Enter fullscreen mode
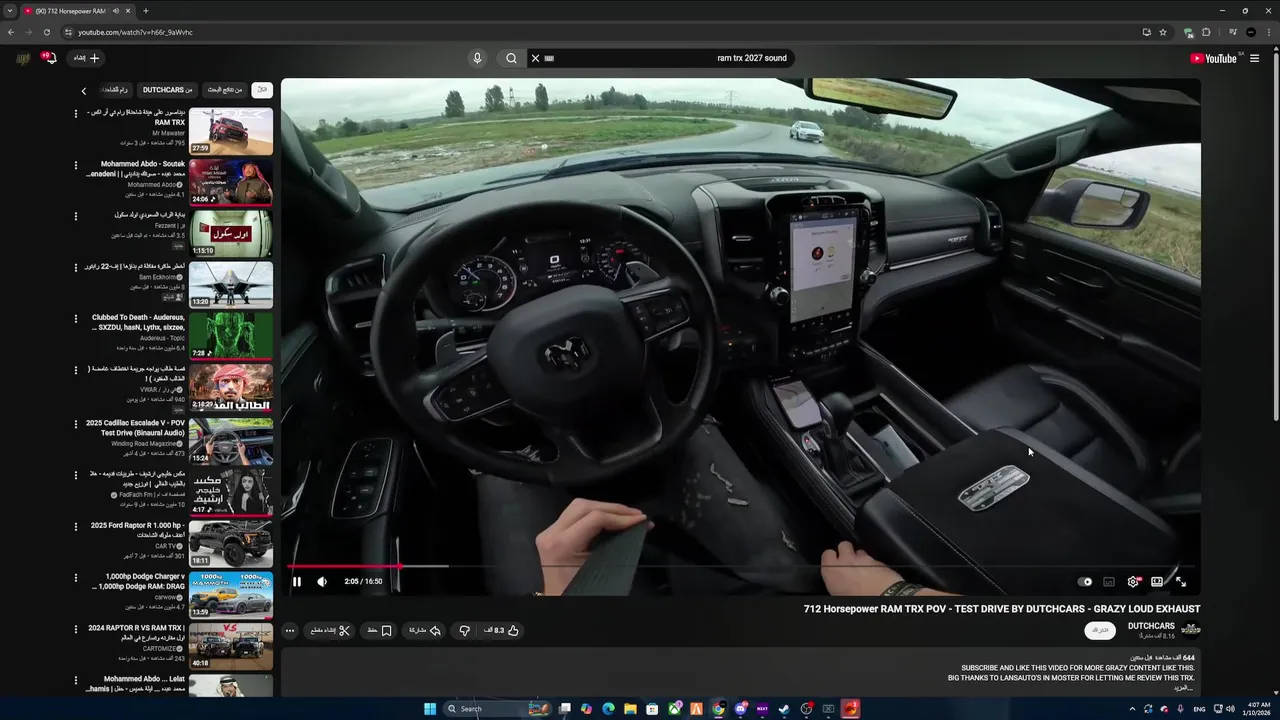Viewport: 1280px width, 720px height. pos(1181,581)
